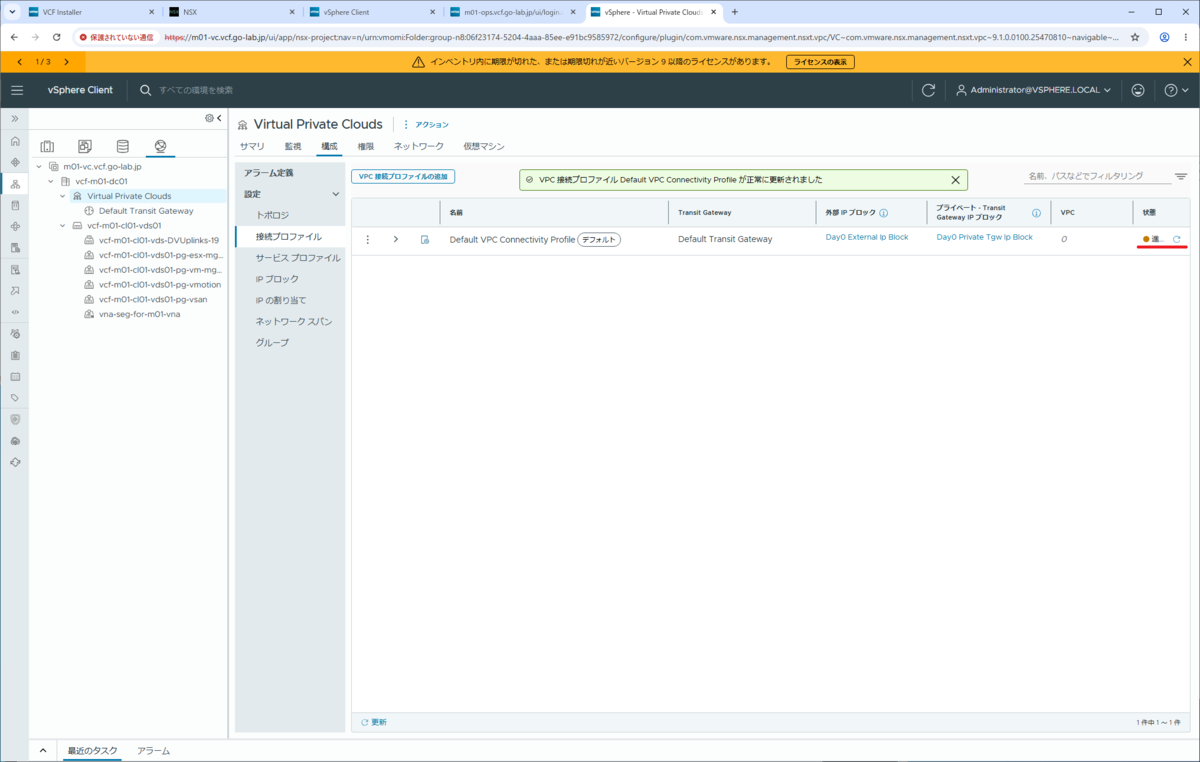
Task: Switch to Hosts and Clusters inventory view
Action: 47,147
